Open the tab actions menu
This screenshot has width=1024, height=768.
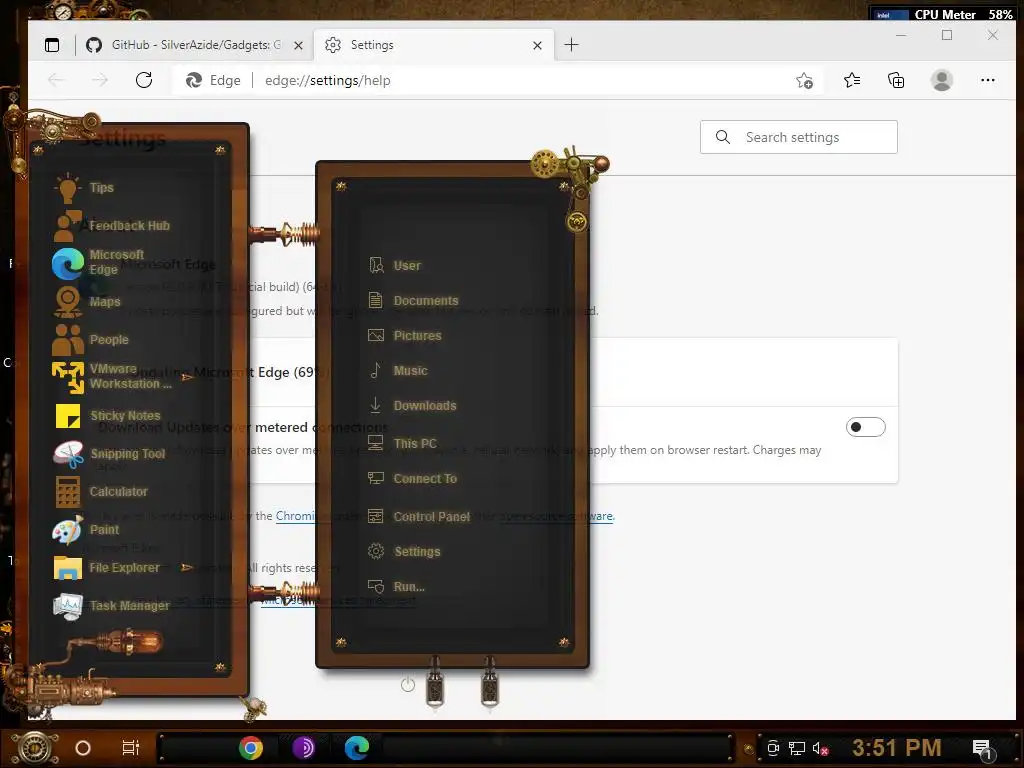pos(52,45)
